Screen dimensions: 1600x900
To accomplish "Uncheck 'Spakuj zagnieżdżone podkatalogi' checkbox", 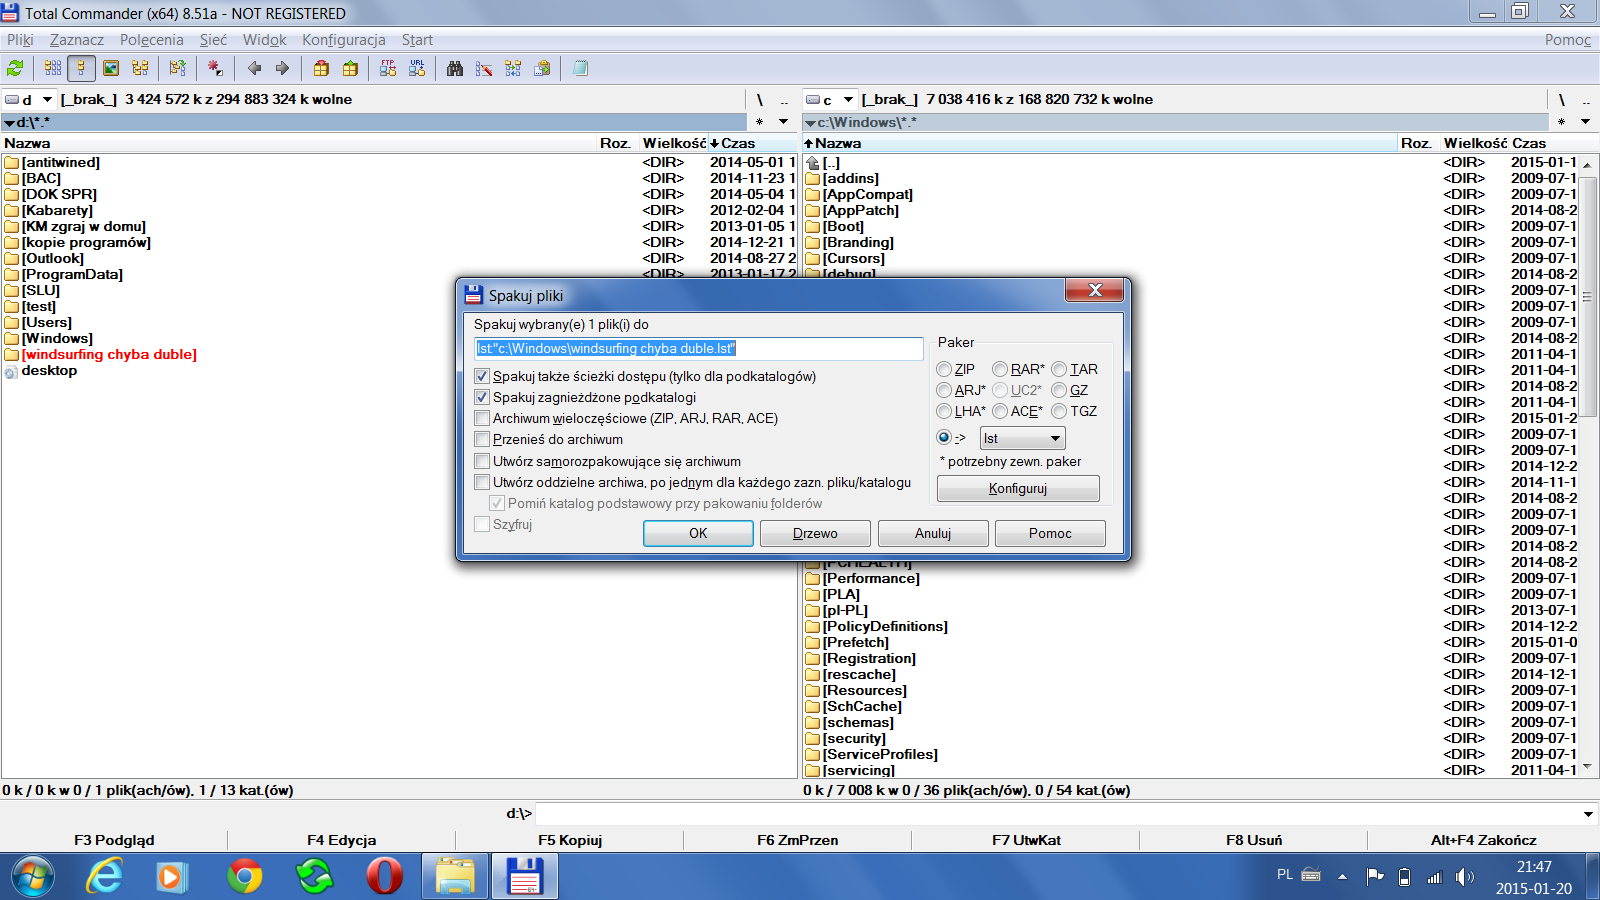I will pos(482,397).
